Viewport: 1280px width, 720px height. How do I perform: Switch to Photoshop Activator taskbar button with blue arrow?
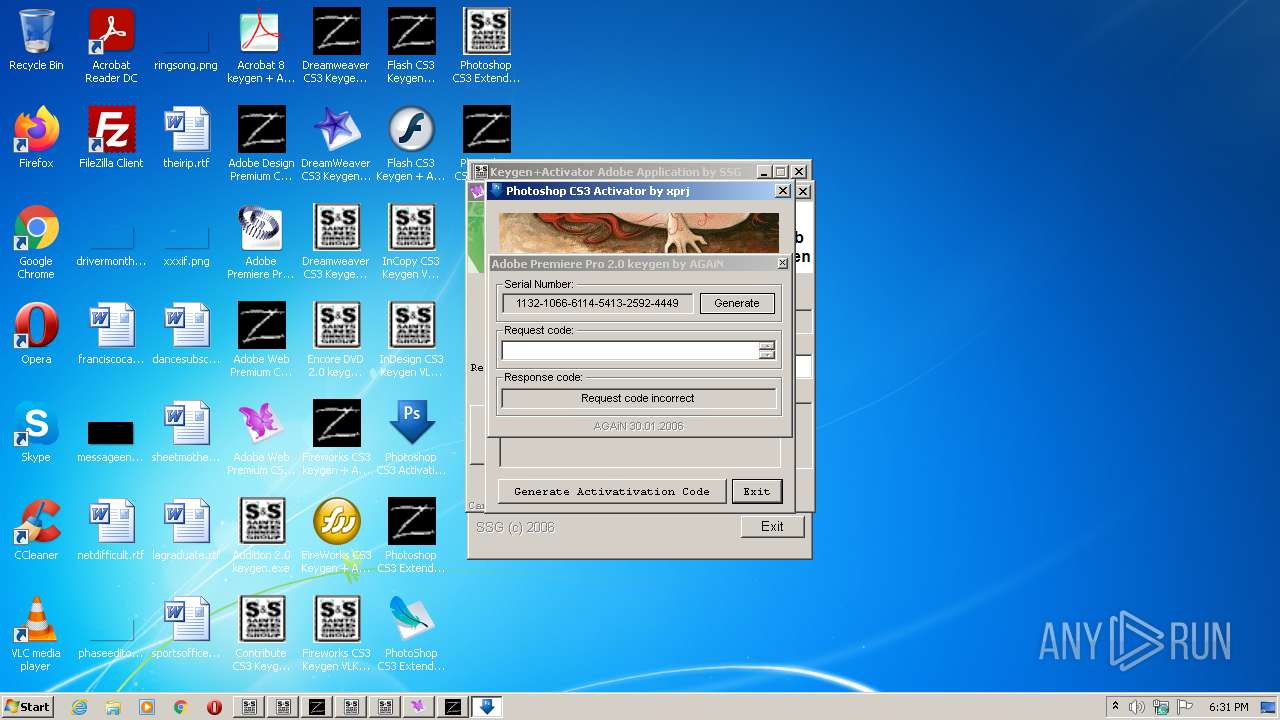tap(486, 707)
